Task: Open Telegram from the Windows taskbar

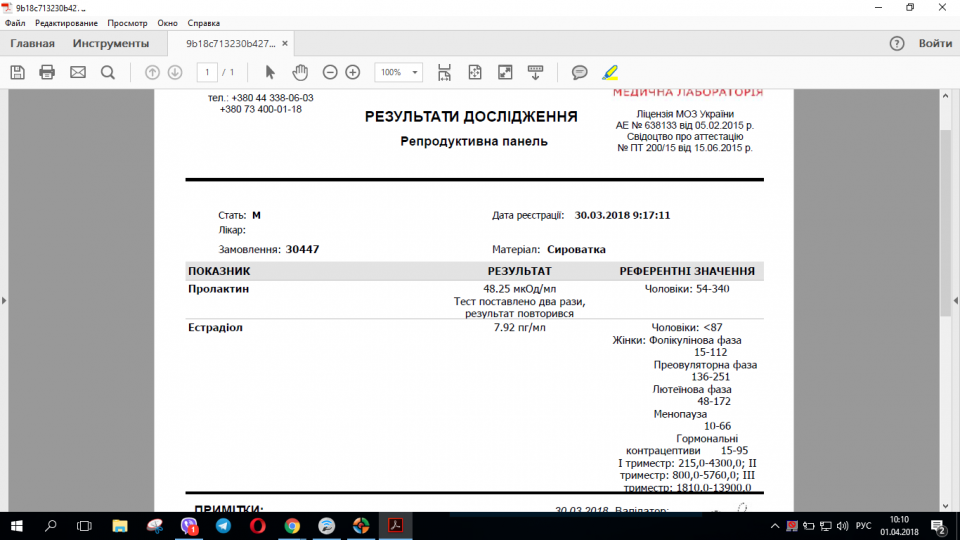Action: tap(223, 526)
